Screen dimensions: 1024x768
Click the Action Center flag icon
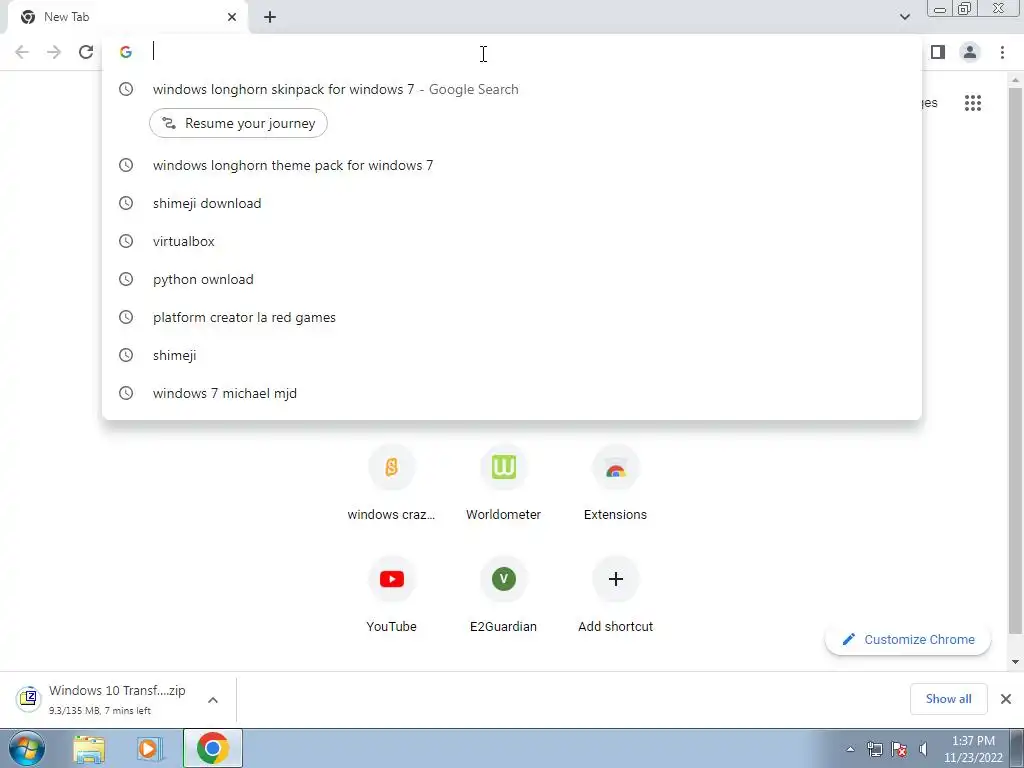pyautogui.click(x=899, y=749)
